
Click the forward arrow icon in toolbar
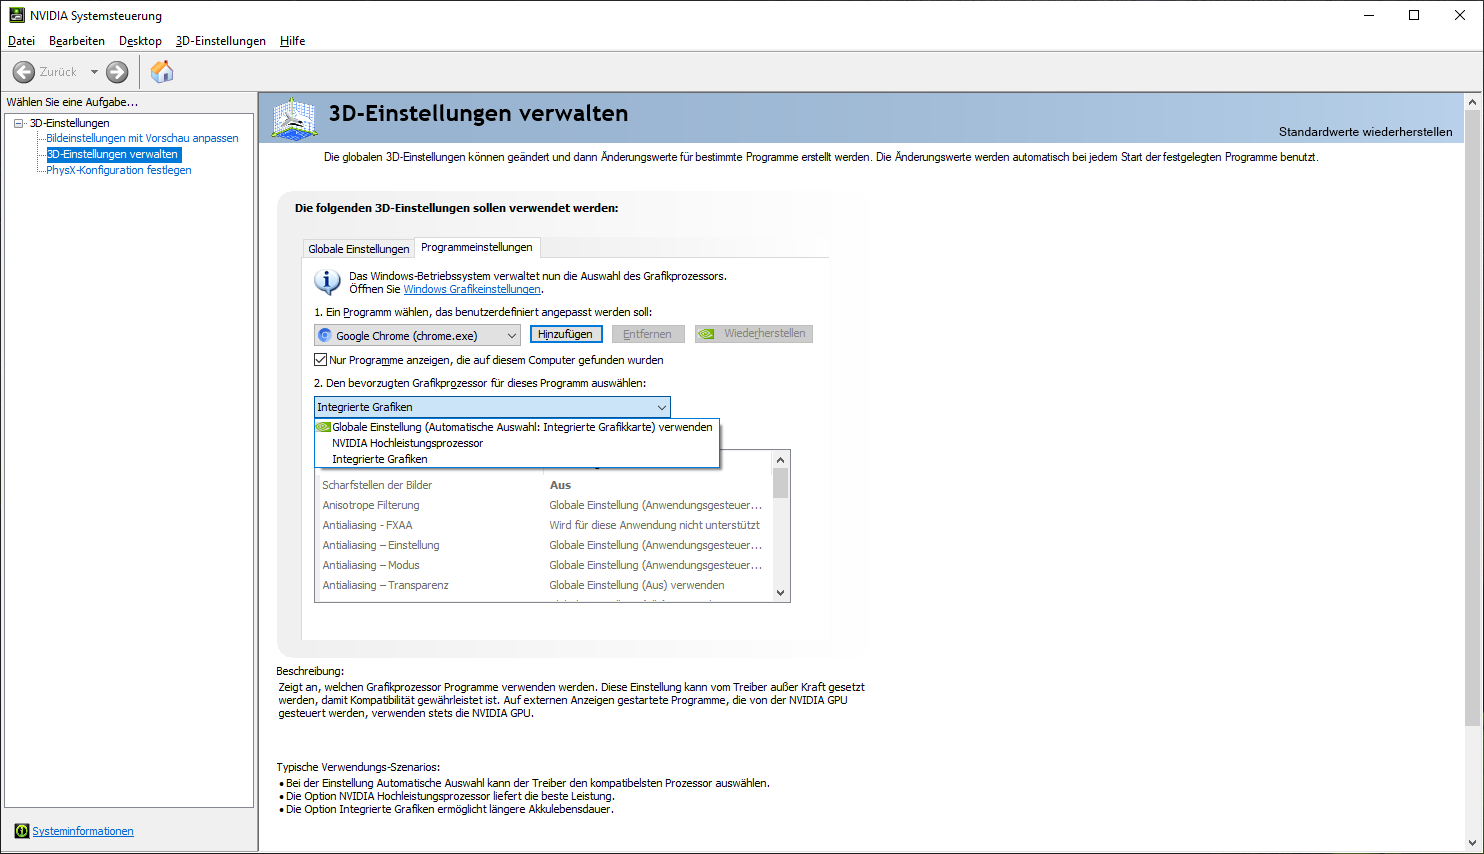[x=117, y=72]
